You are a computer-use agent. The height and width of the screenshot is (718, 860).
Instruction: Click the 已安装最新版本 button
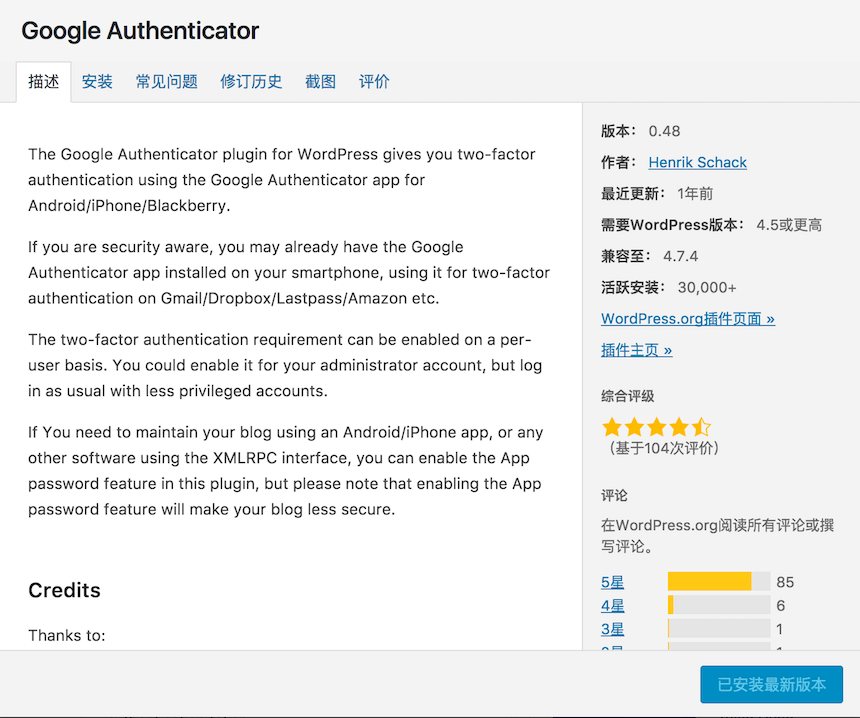[771, 684]
